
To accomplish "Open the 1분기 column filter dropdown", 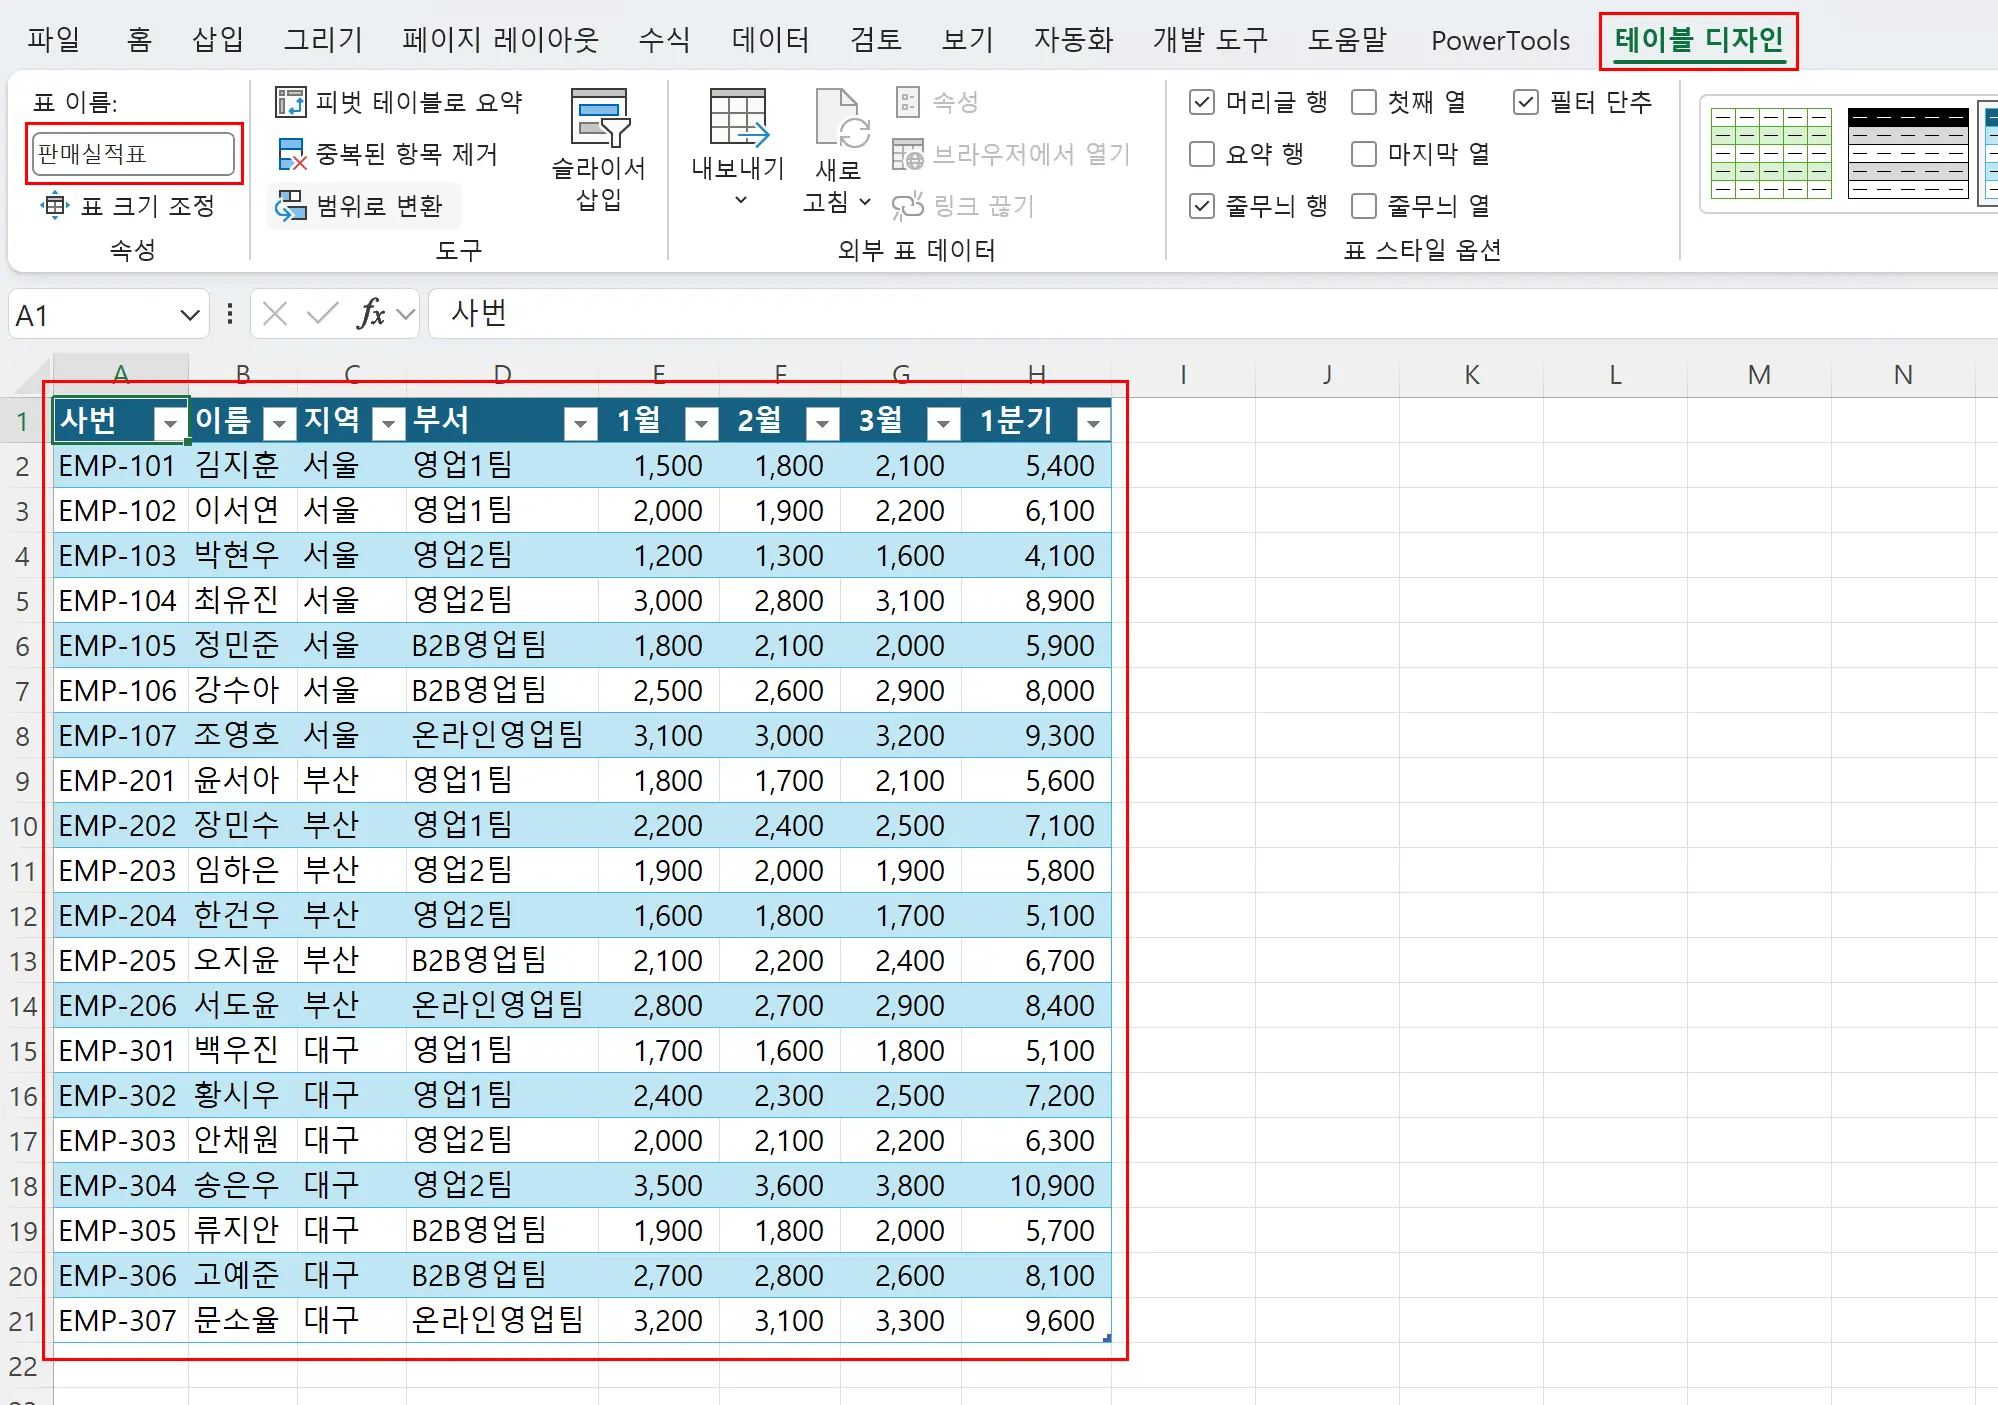I will [x=1093, y=424].
